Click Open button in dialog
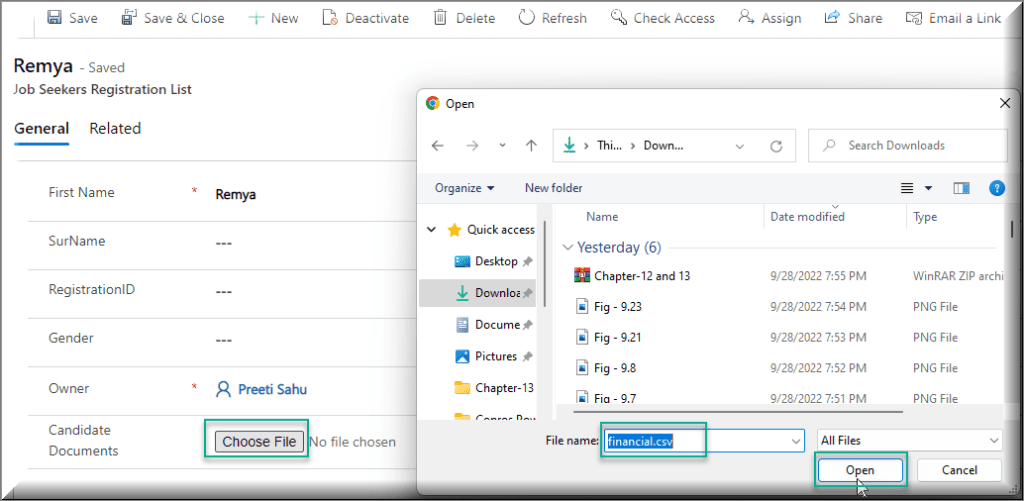The image size is (1024, 501). coord(860,470)
